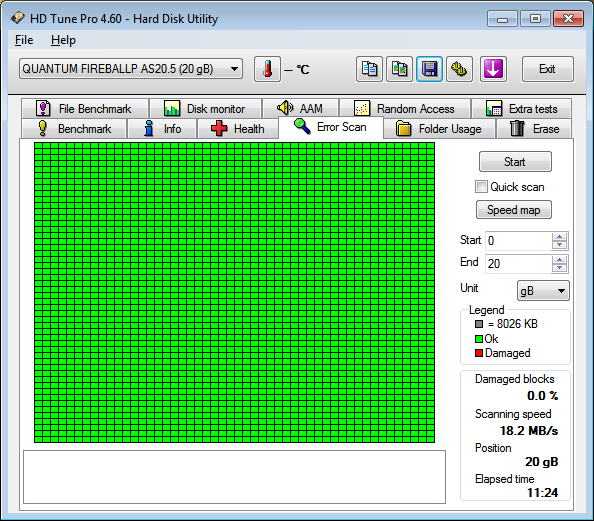Open options with the gear wrench icon
Viewport: 594px width, 521px height.
(460, 69)
